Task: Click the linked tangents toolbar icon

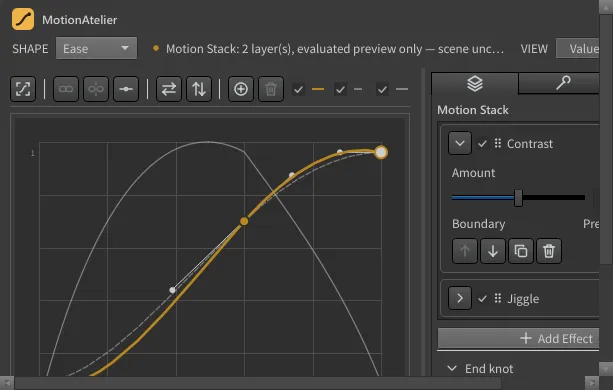Action: (66, 89)
